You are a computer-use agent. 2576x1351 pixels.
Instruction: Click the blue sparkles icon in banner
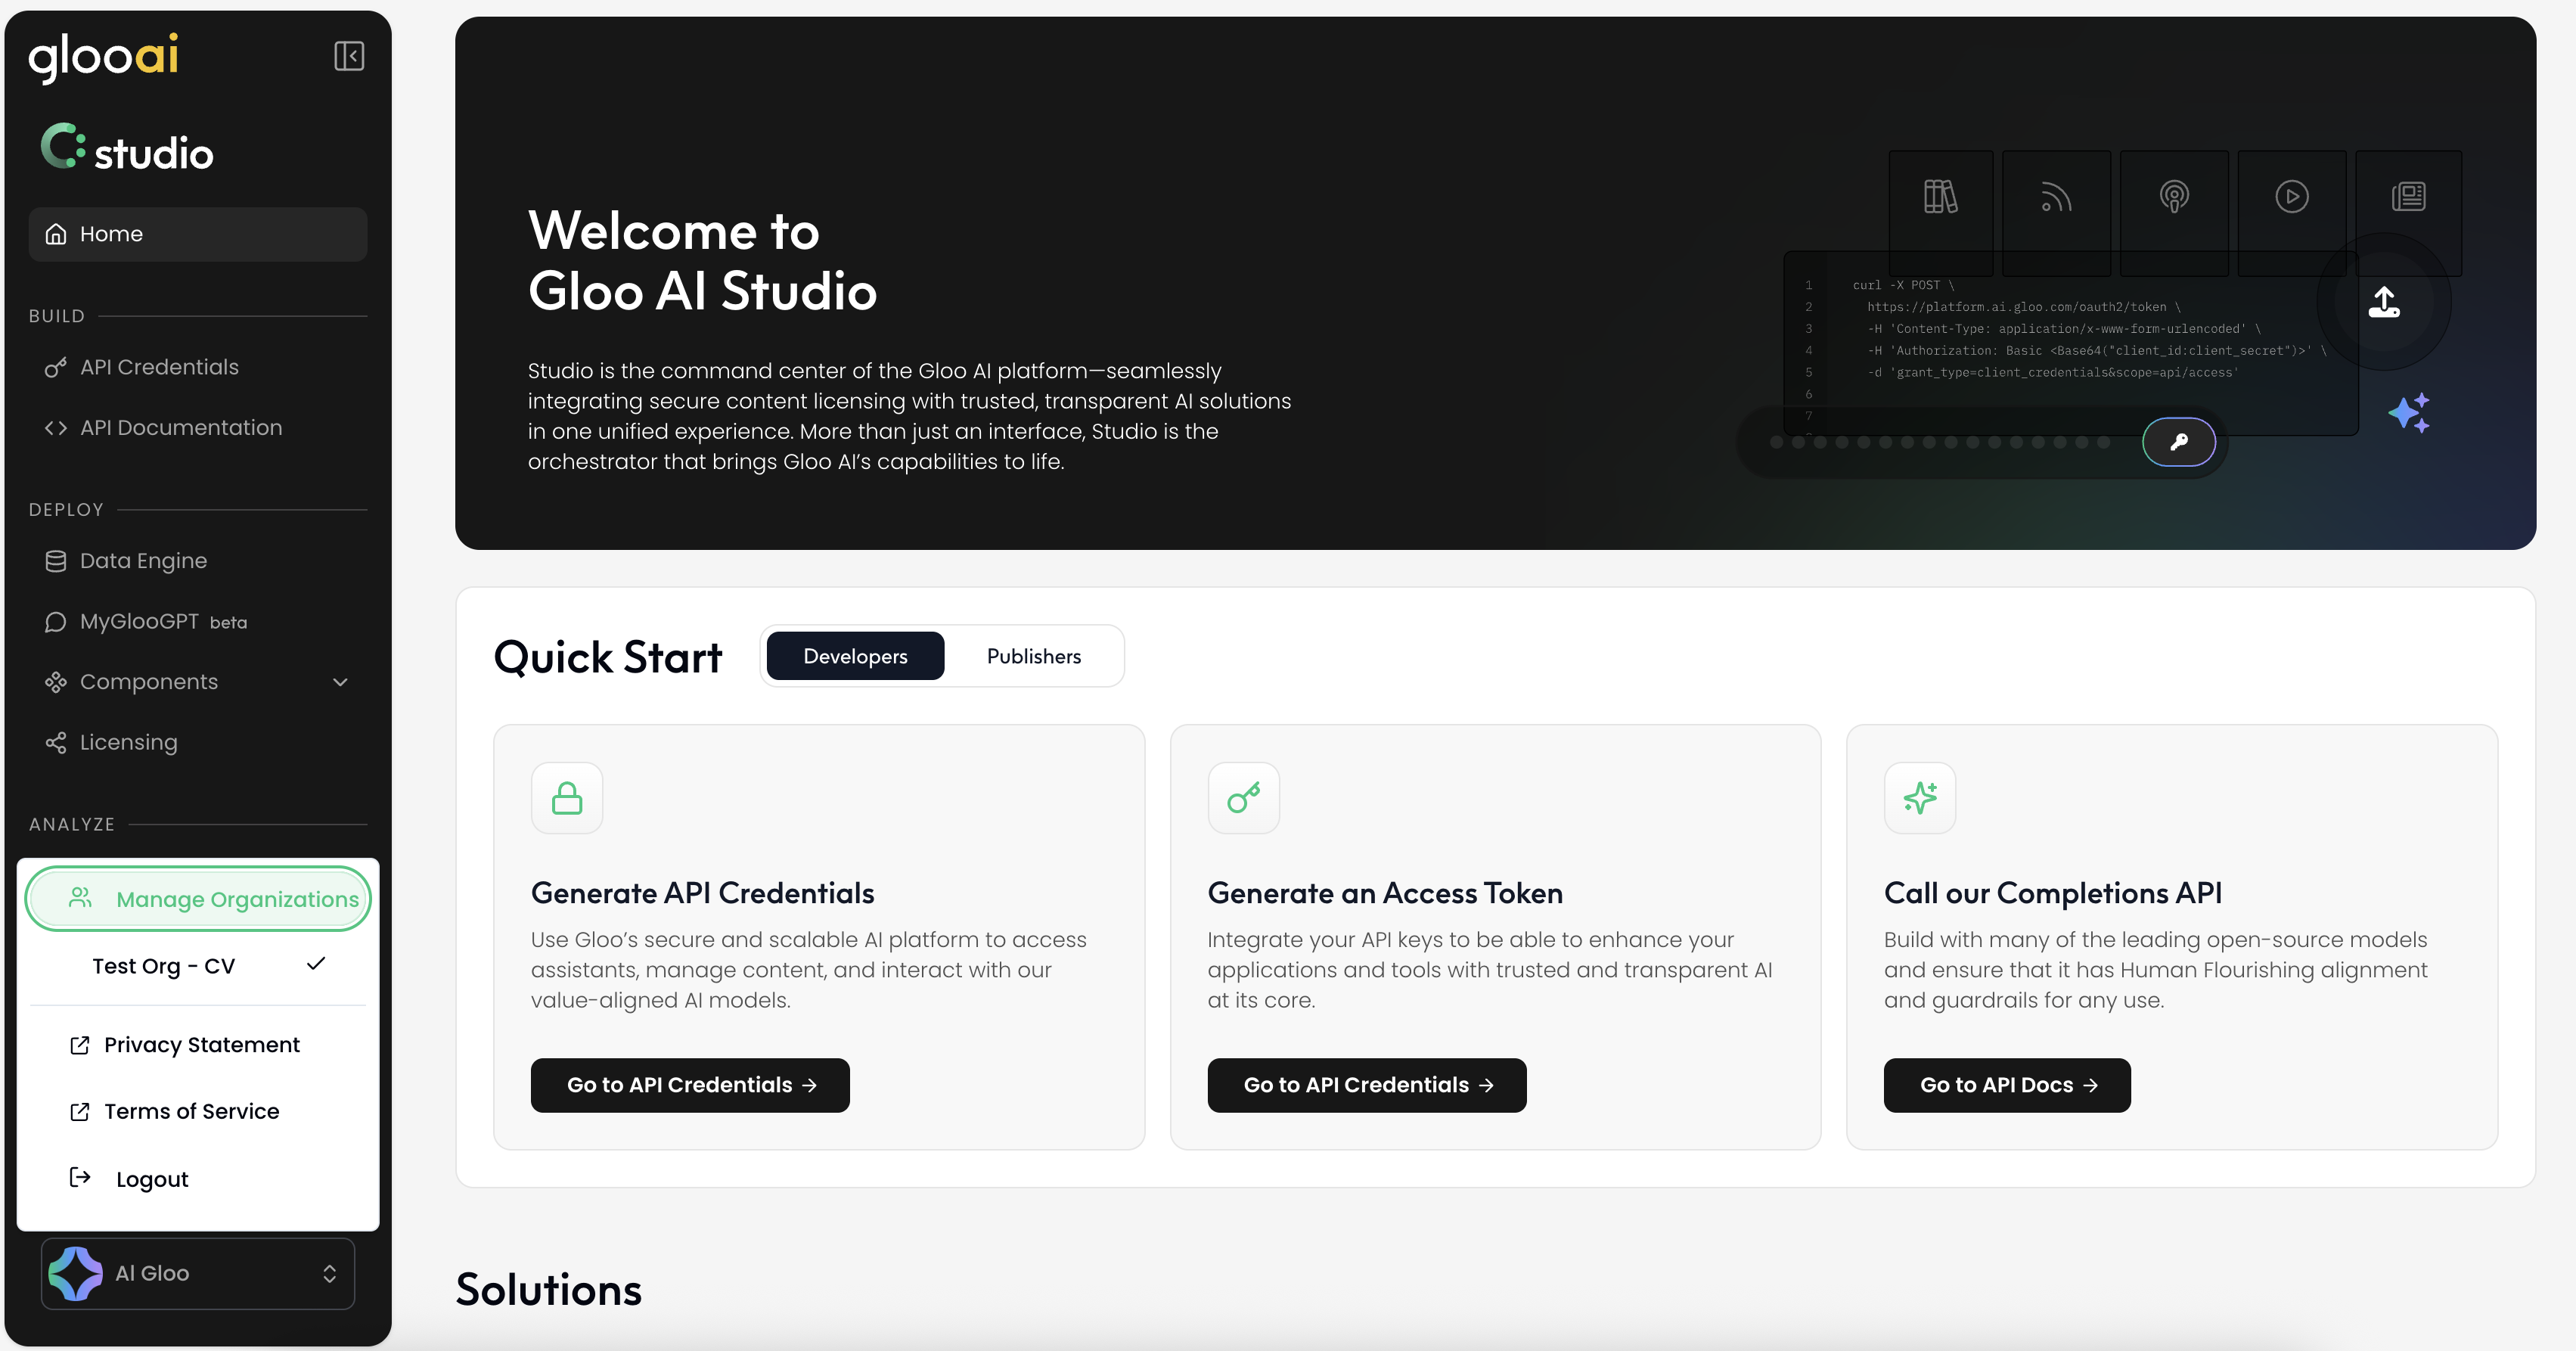[x=2409, y=413]
